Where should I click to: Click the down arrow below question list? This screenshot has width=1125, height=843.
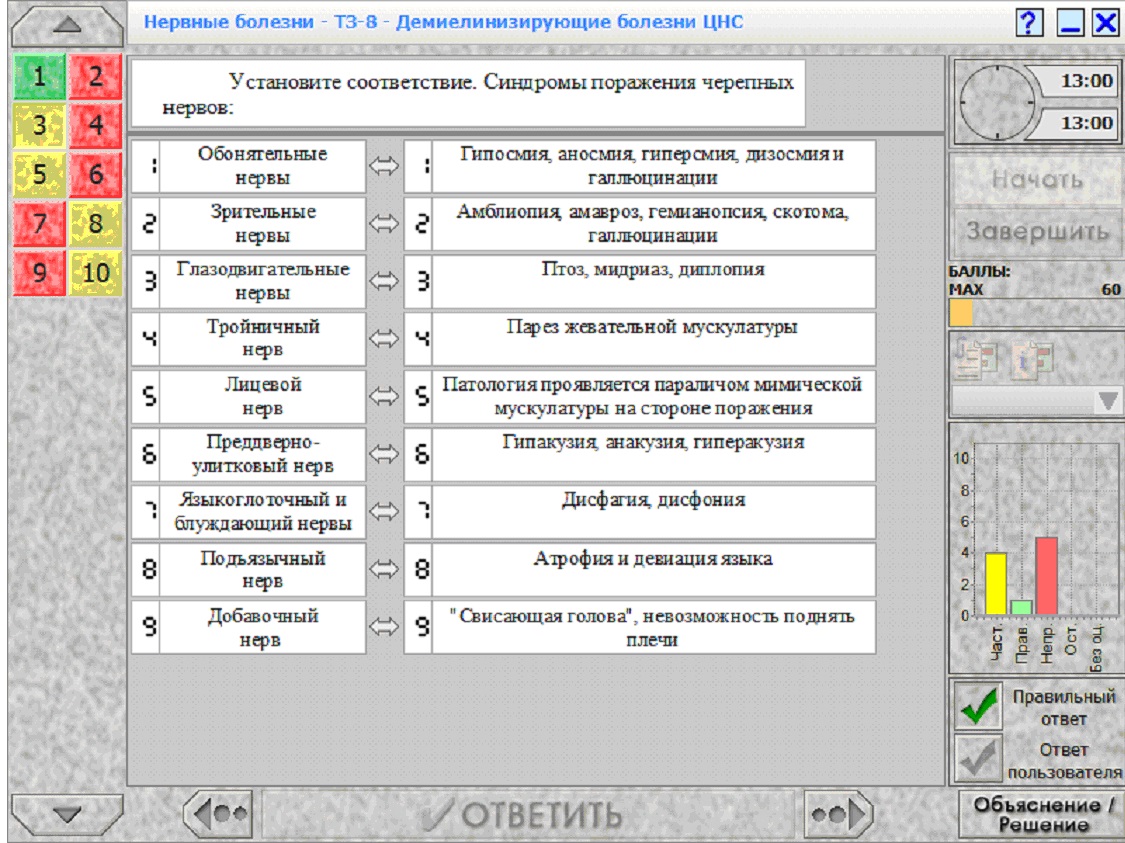[x=67, y=814]
